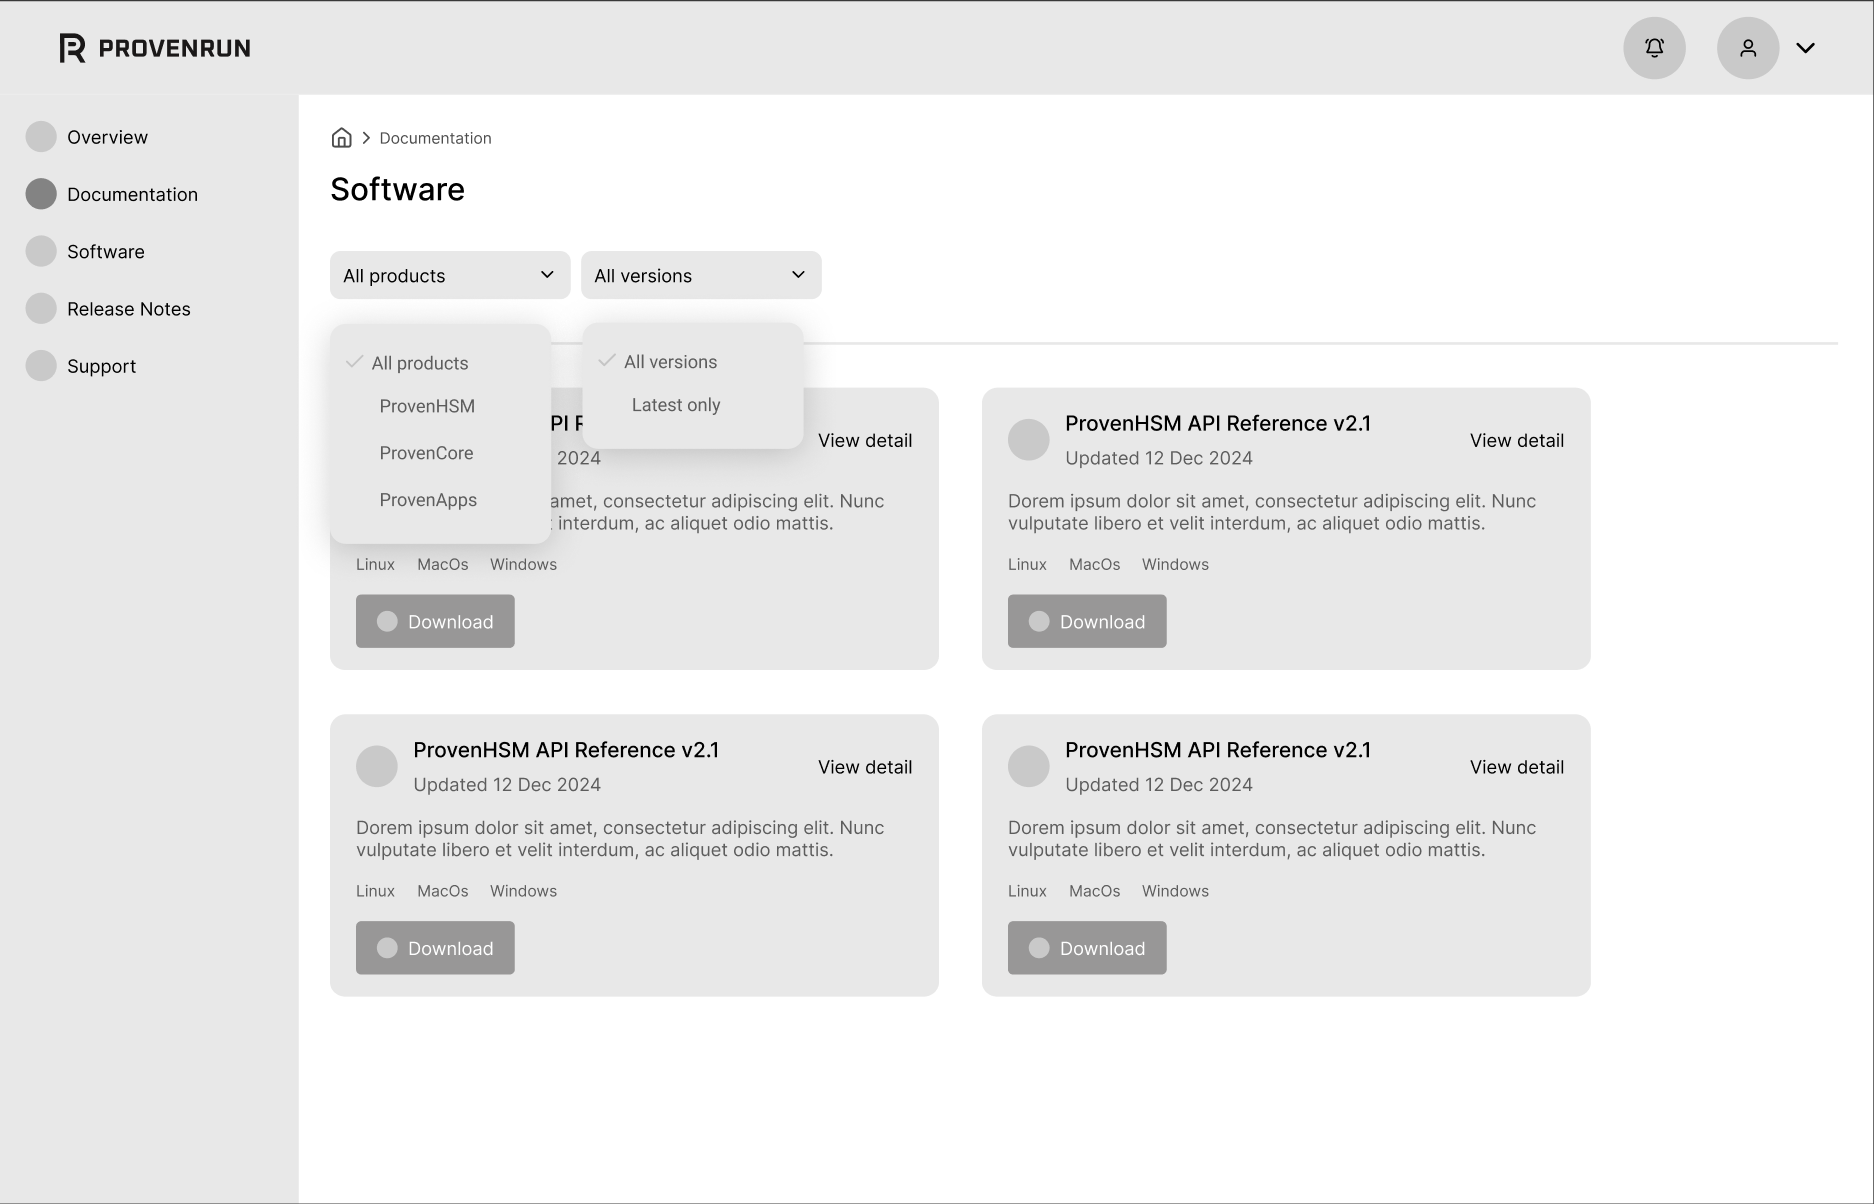The height and width of the screenshot is (1204, 1874).
Task: Click the Documentation breadcrumb link
Action: [x=435, y=138]
